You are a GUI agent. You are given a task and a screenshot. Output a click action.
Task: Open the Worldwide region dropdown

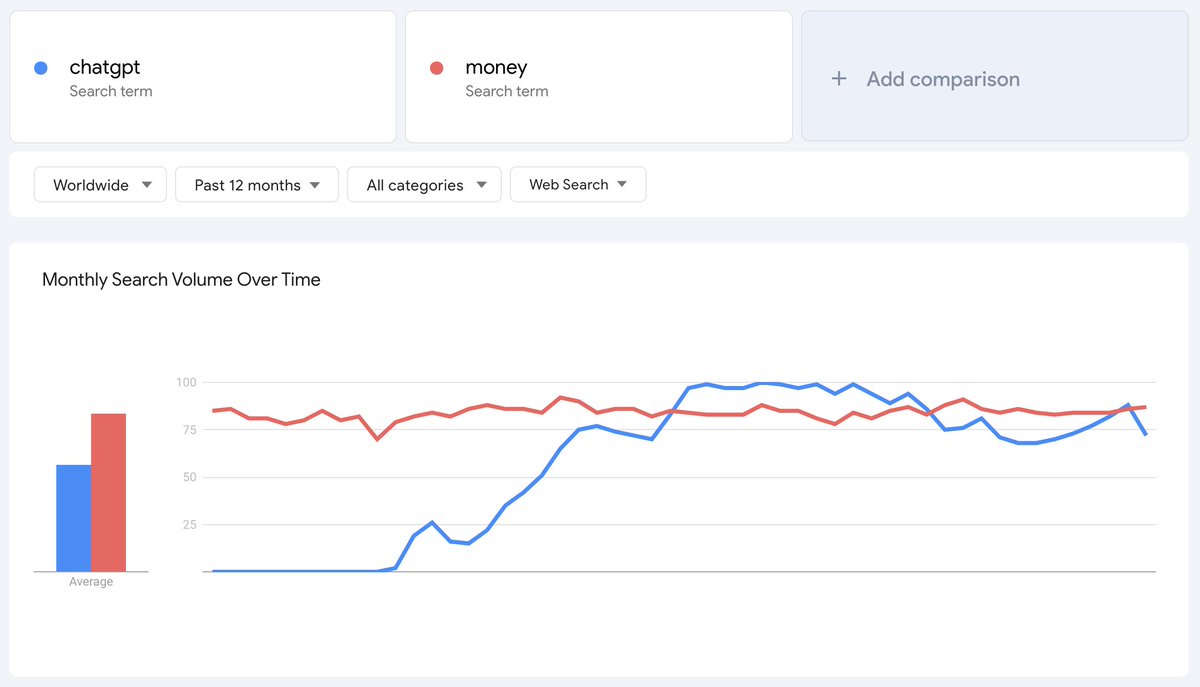(x=100, y=184)
